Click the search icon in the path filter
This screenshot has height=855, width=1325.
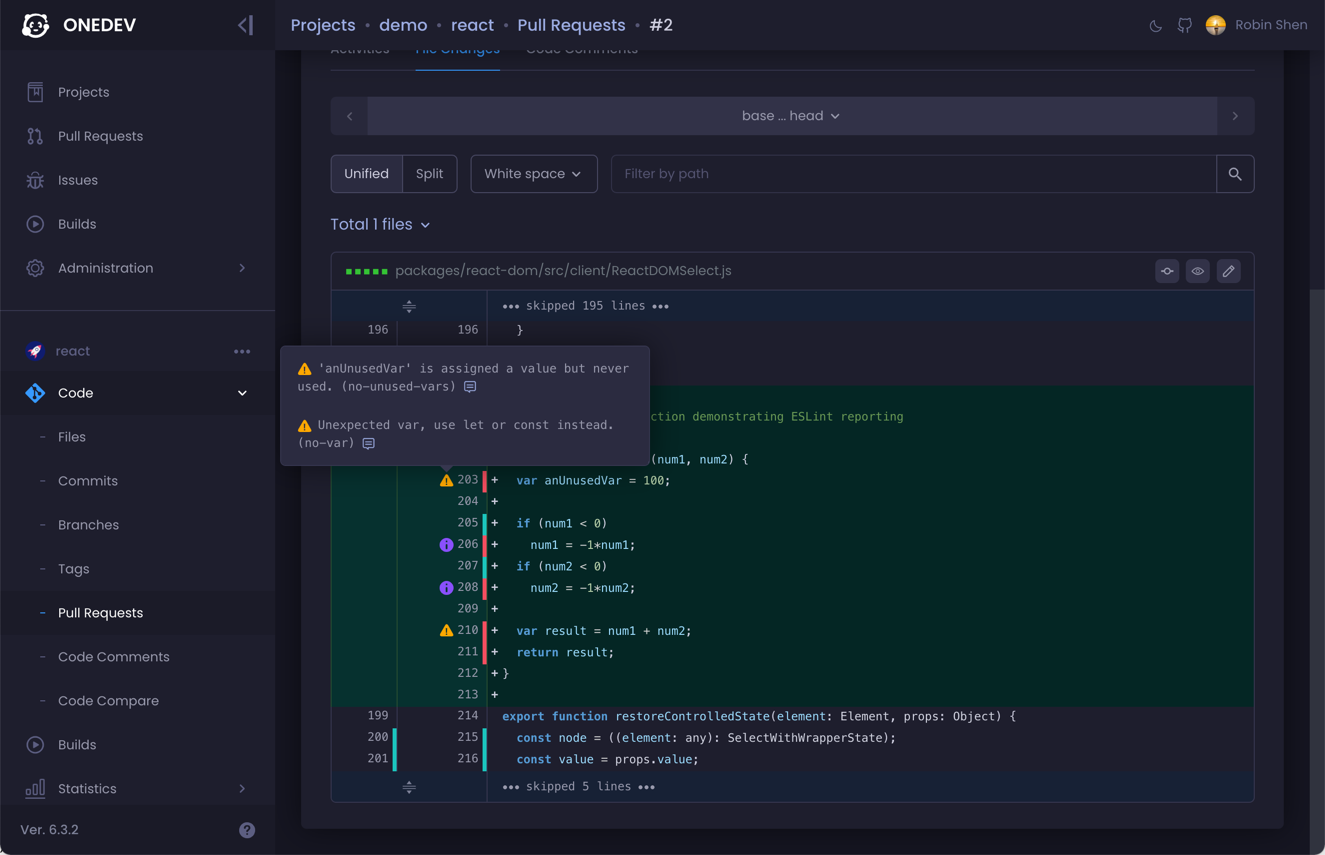click(1234, 173)
